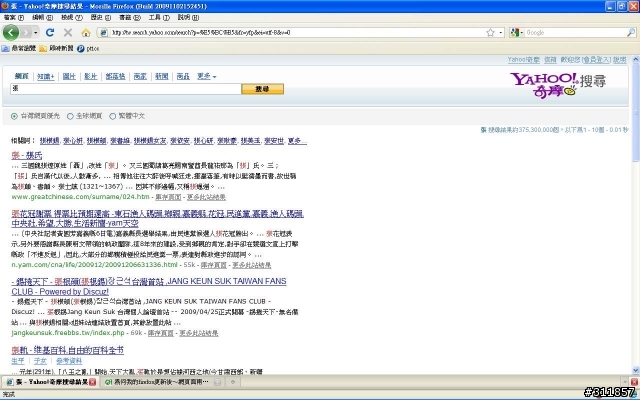Click the 會員登入 login link
The image size is (640, 400).
point(596,60)
